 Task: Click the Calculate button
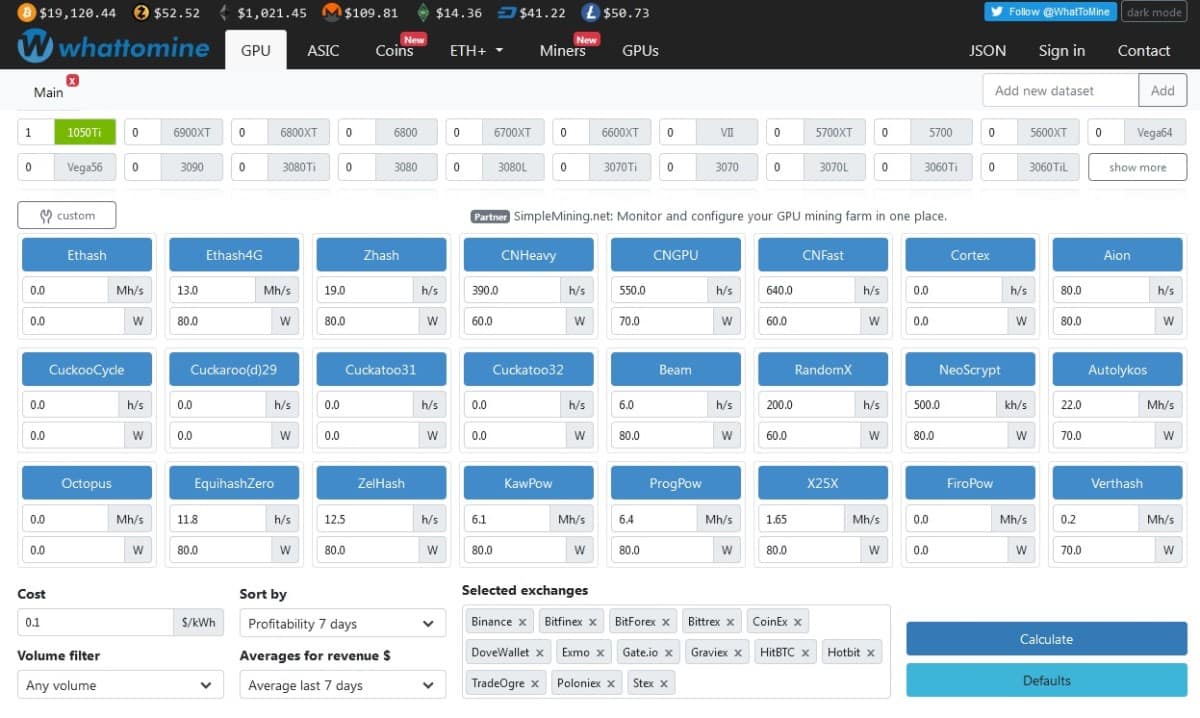(1046, 639)
